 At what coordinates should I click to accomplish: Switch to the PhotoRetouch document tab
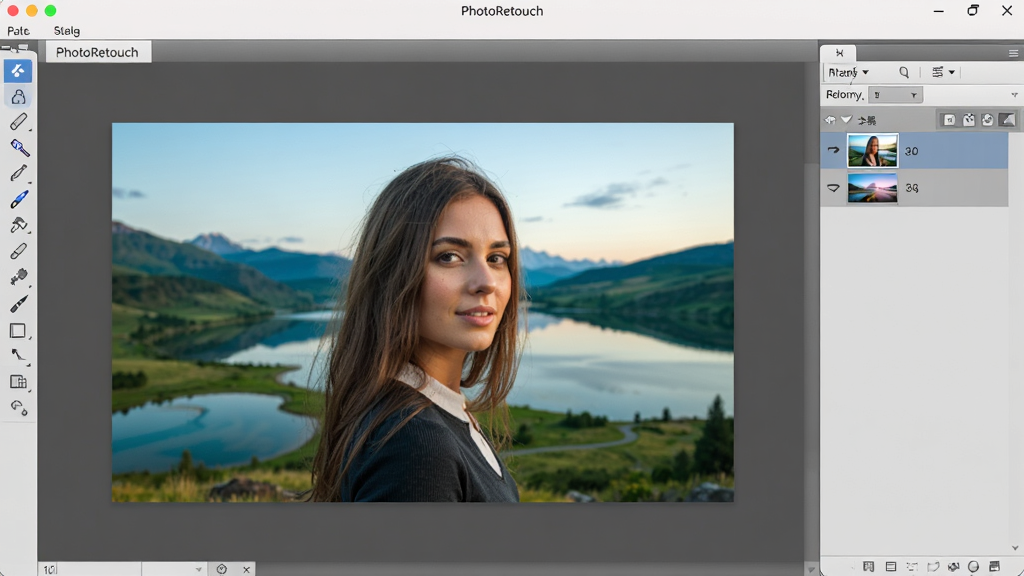click(98, 52)
